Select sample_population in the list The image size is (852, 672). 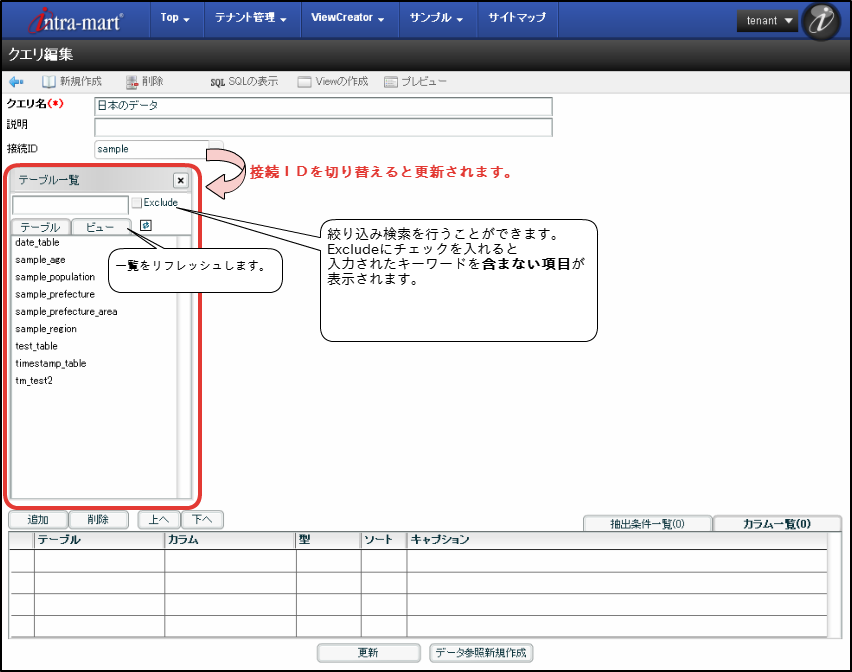click(55, 277)
